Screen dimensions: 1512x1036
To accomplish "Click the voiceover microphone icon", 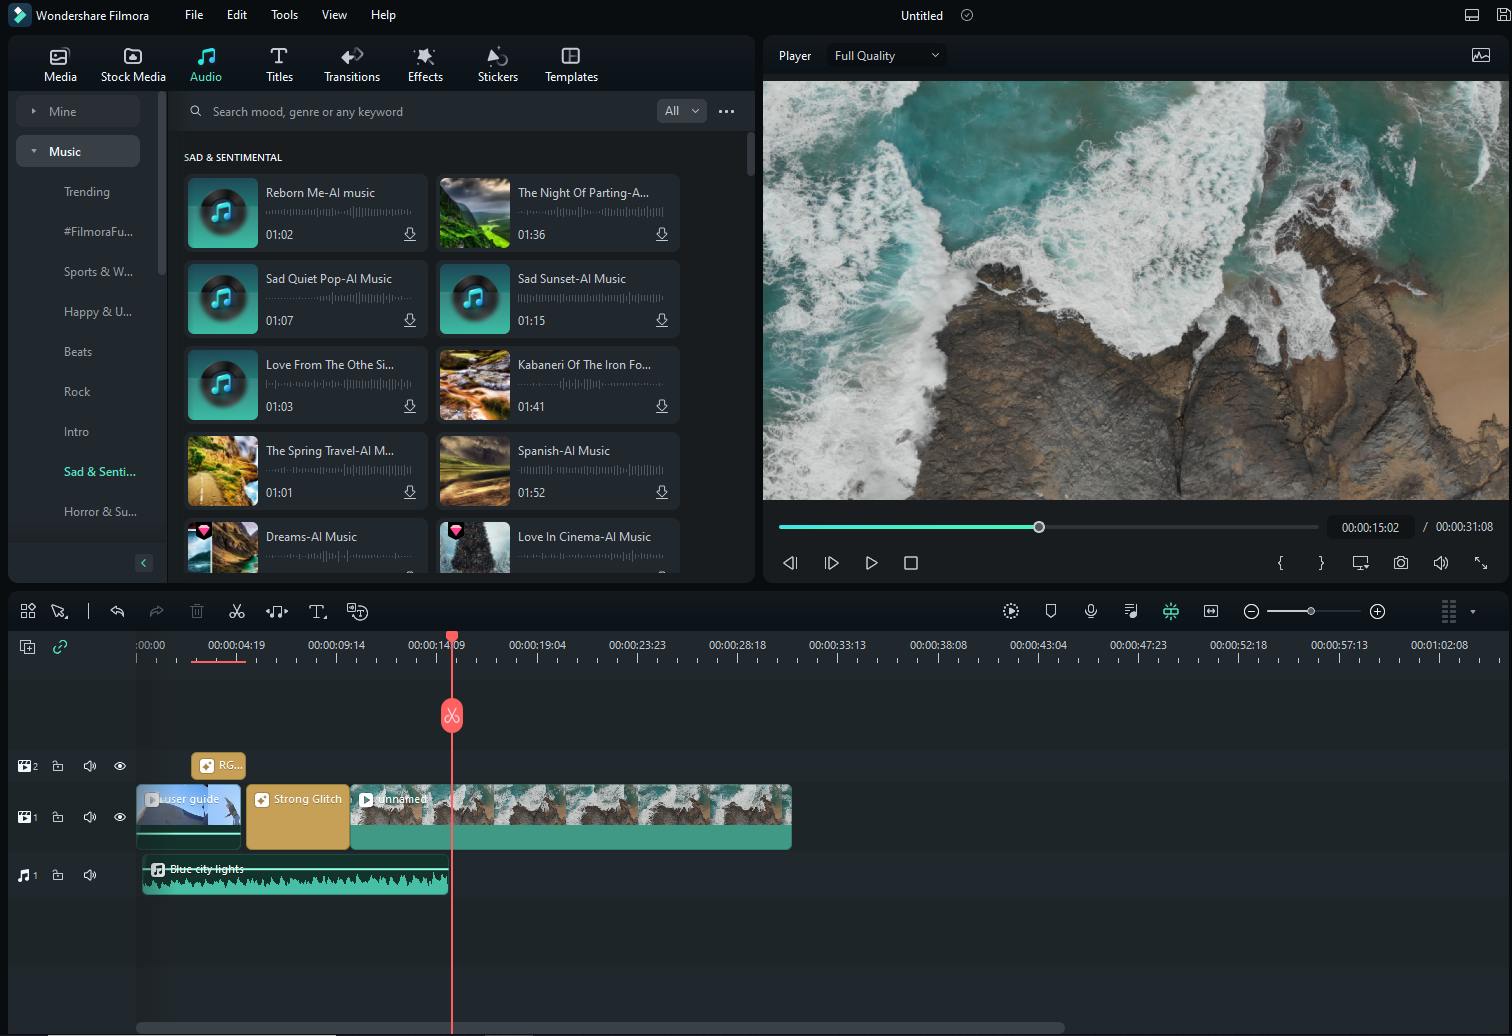I will click(x=1091, y=611).
